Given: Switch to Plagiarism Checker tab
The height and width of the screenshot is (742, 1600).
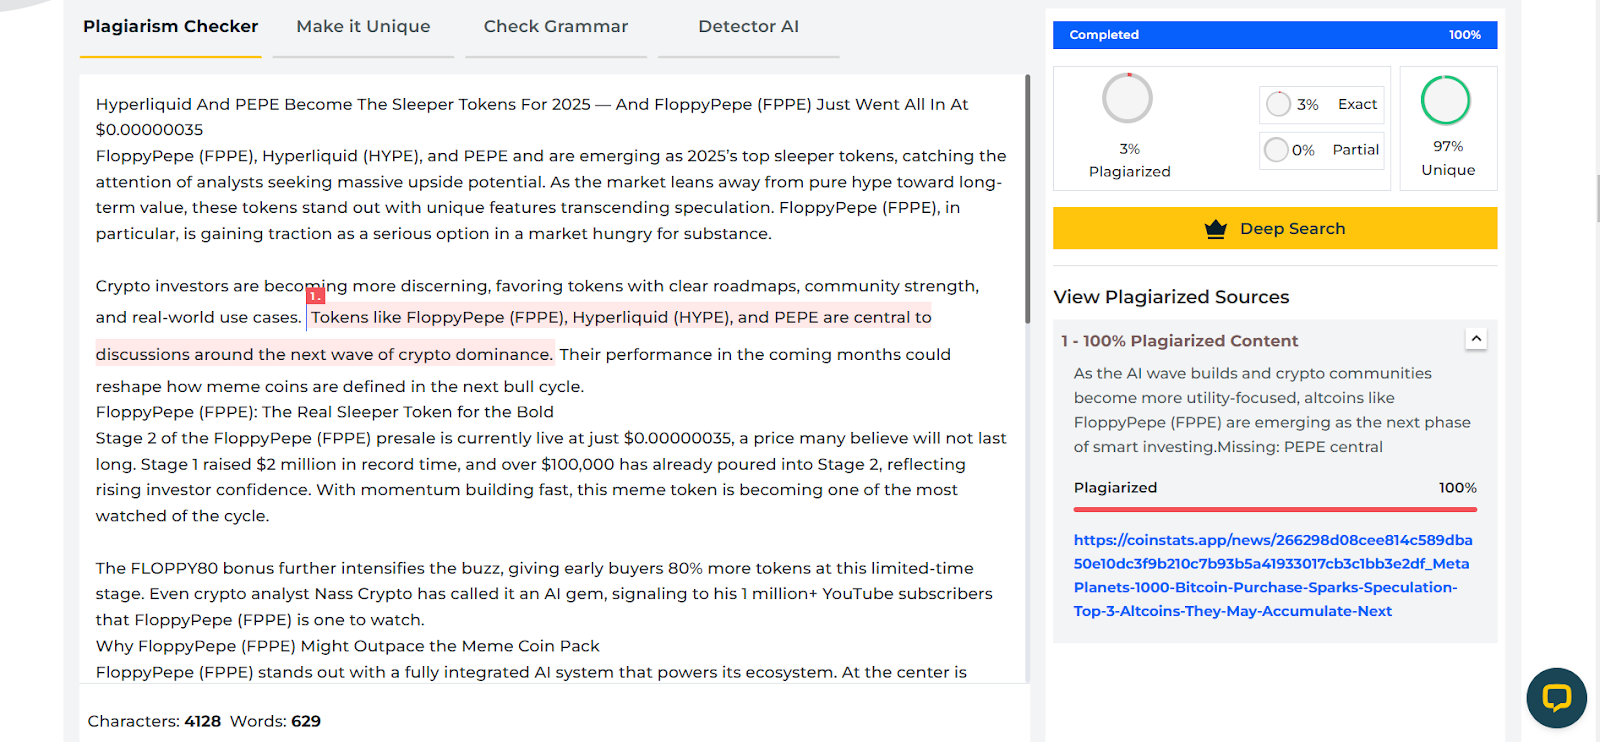Looking at the screenshot, I should pos(170,27).
